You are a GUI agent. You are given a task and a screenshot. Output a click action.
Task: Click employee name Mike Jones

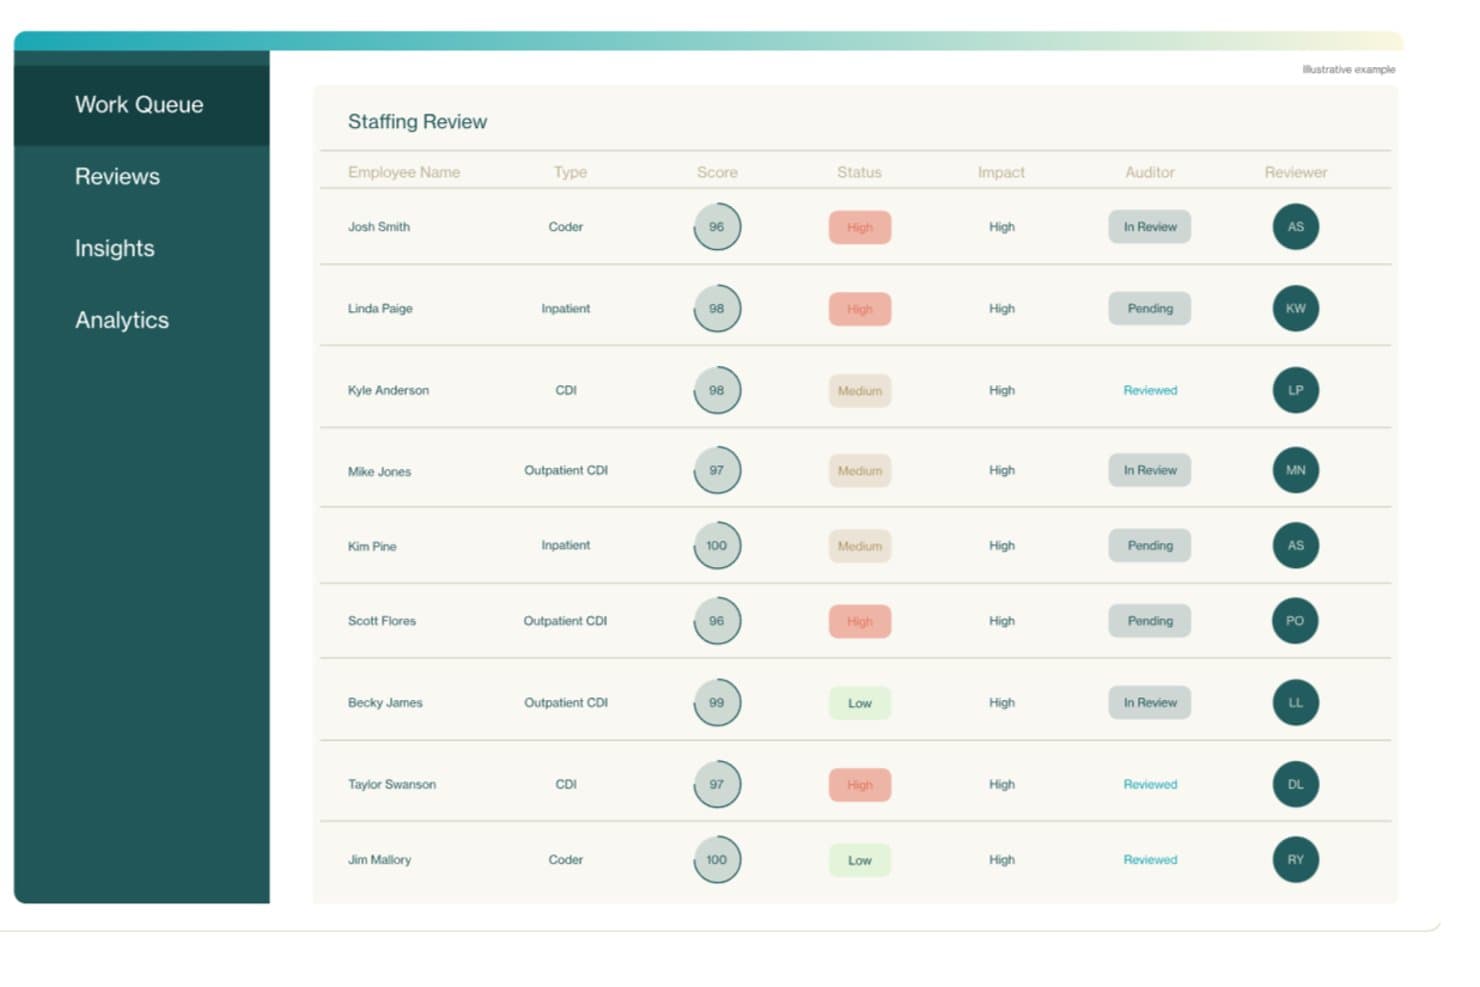click(379, 472)
